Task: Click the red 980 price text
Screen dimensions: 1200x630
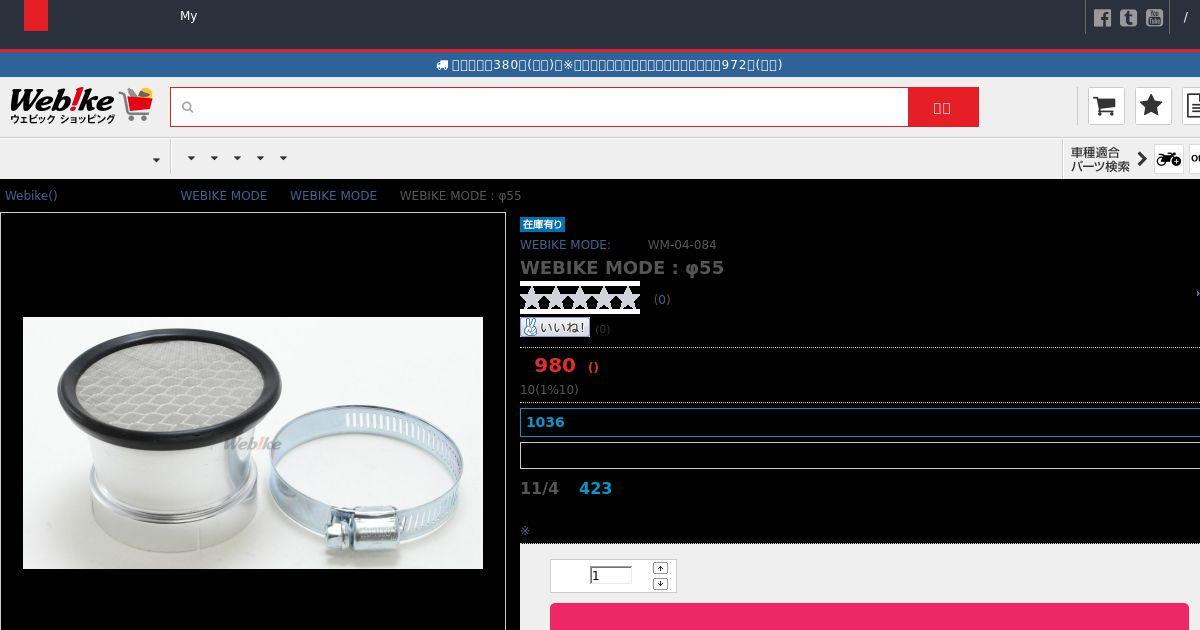Action: 555,365
